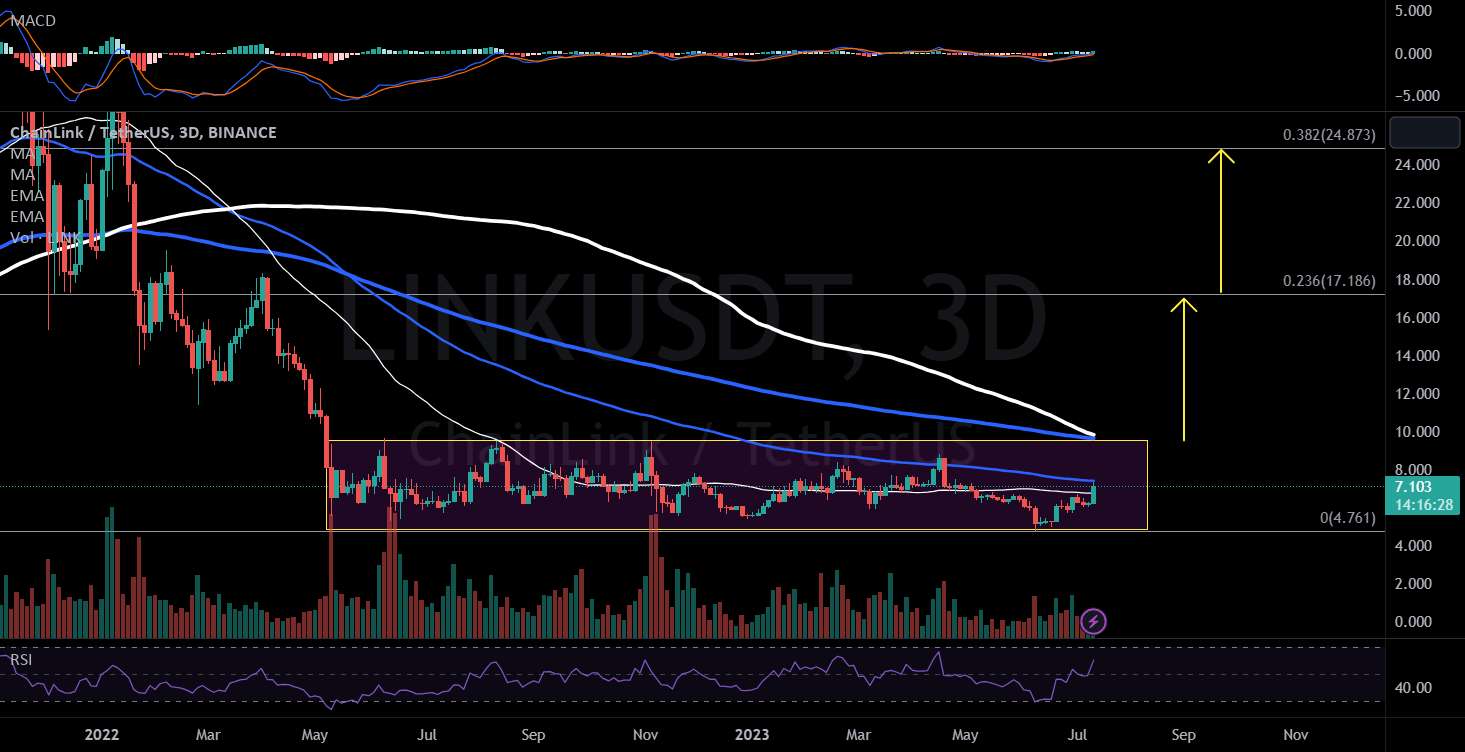Image resolution: width=1465 pixels, height=752 pixels.
Task: Click the 10.000 price scale label
Action: point(1415,432)
